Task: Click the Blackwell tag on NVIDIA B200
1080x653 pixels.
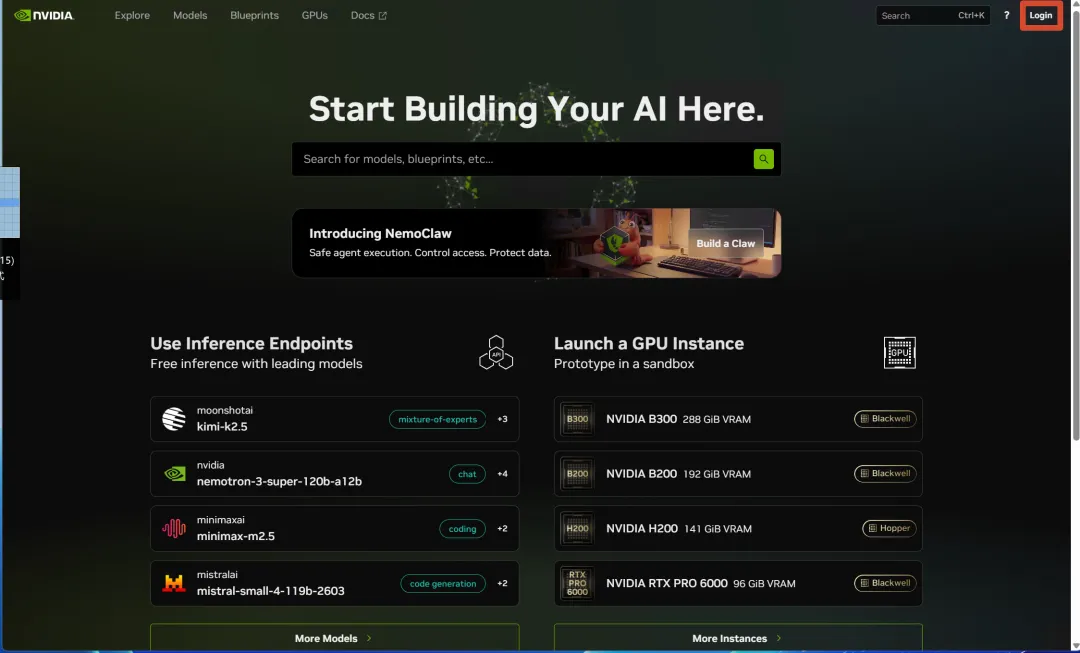Action: (x=885, y=473)
